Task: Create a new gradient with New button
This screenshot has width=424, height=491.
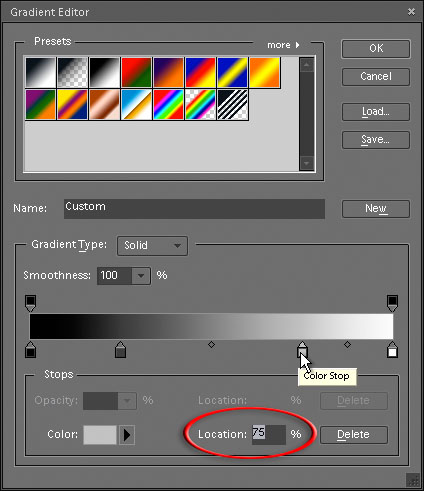Action: [x=376, y=209]
